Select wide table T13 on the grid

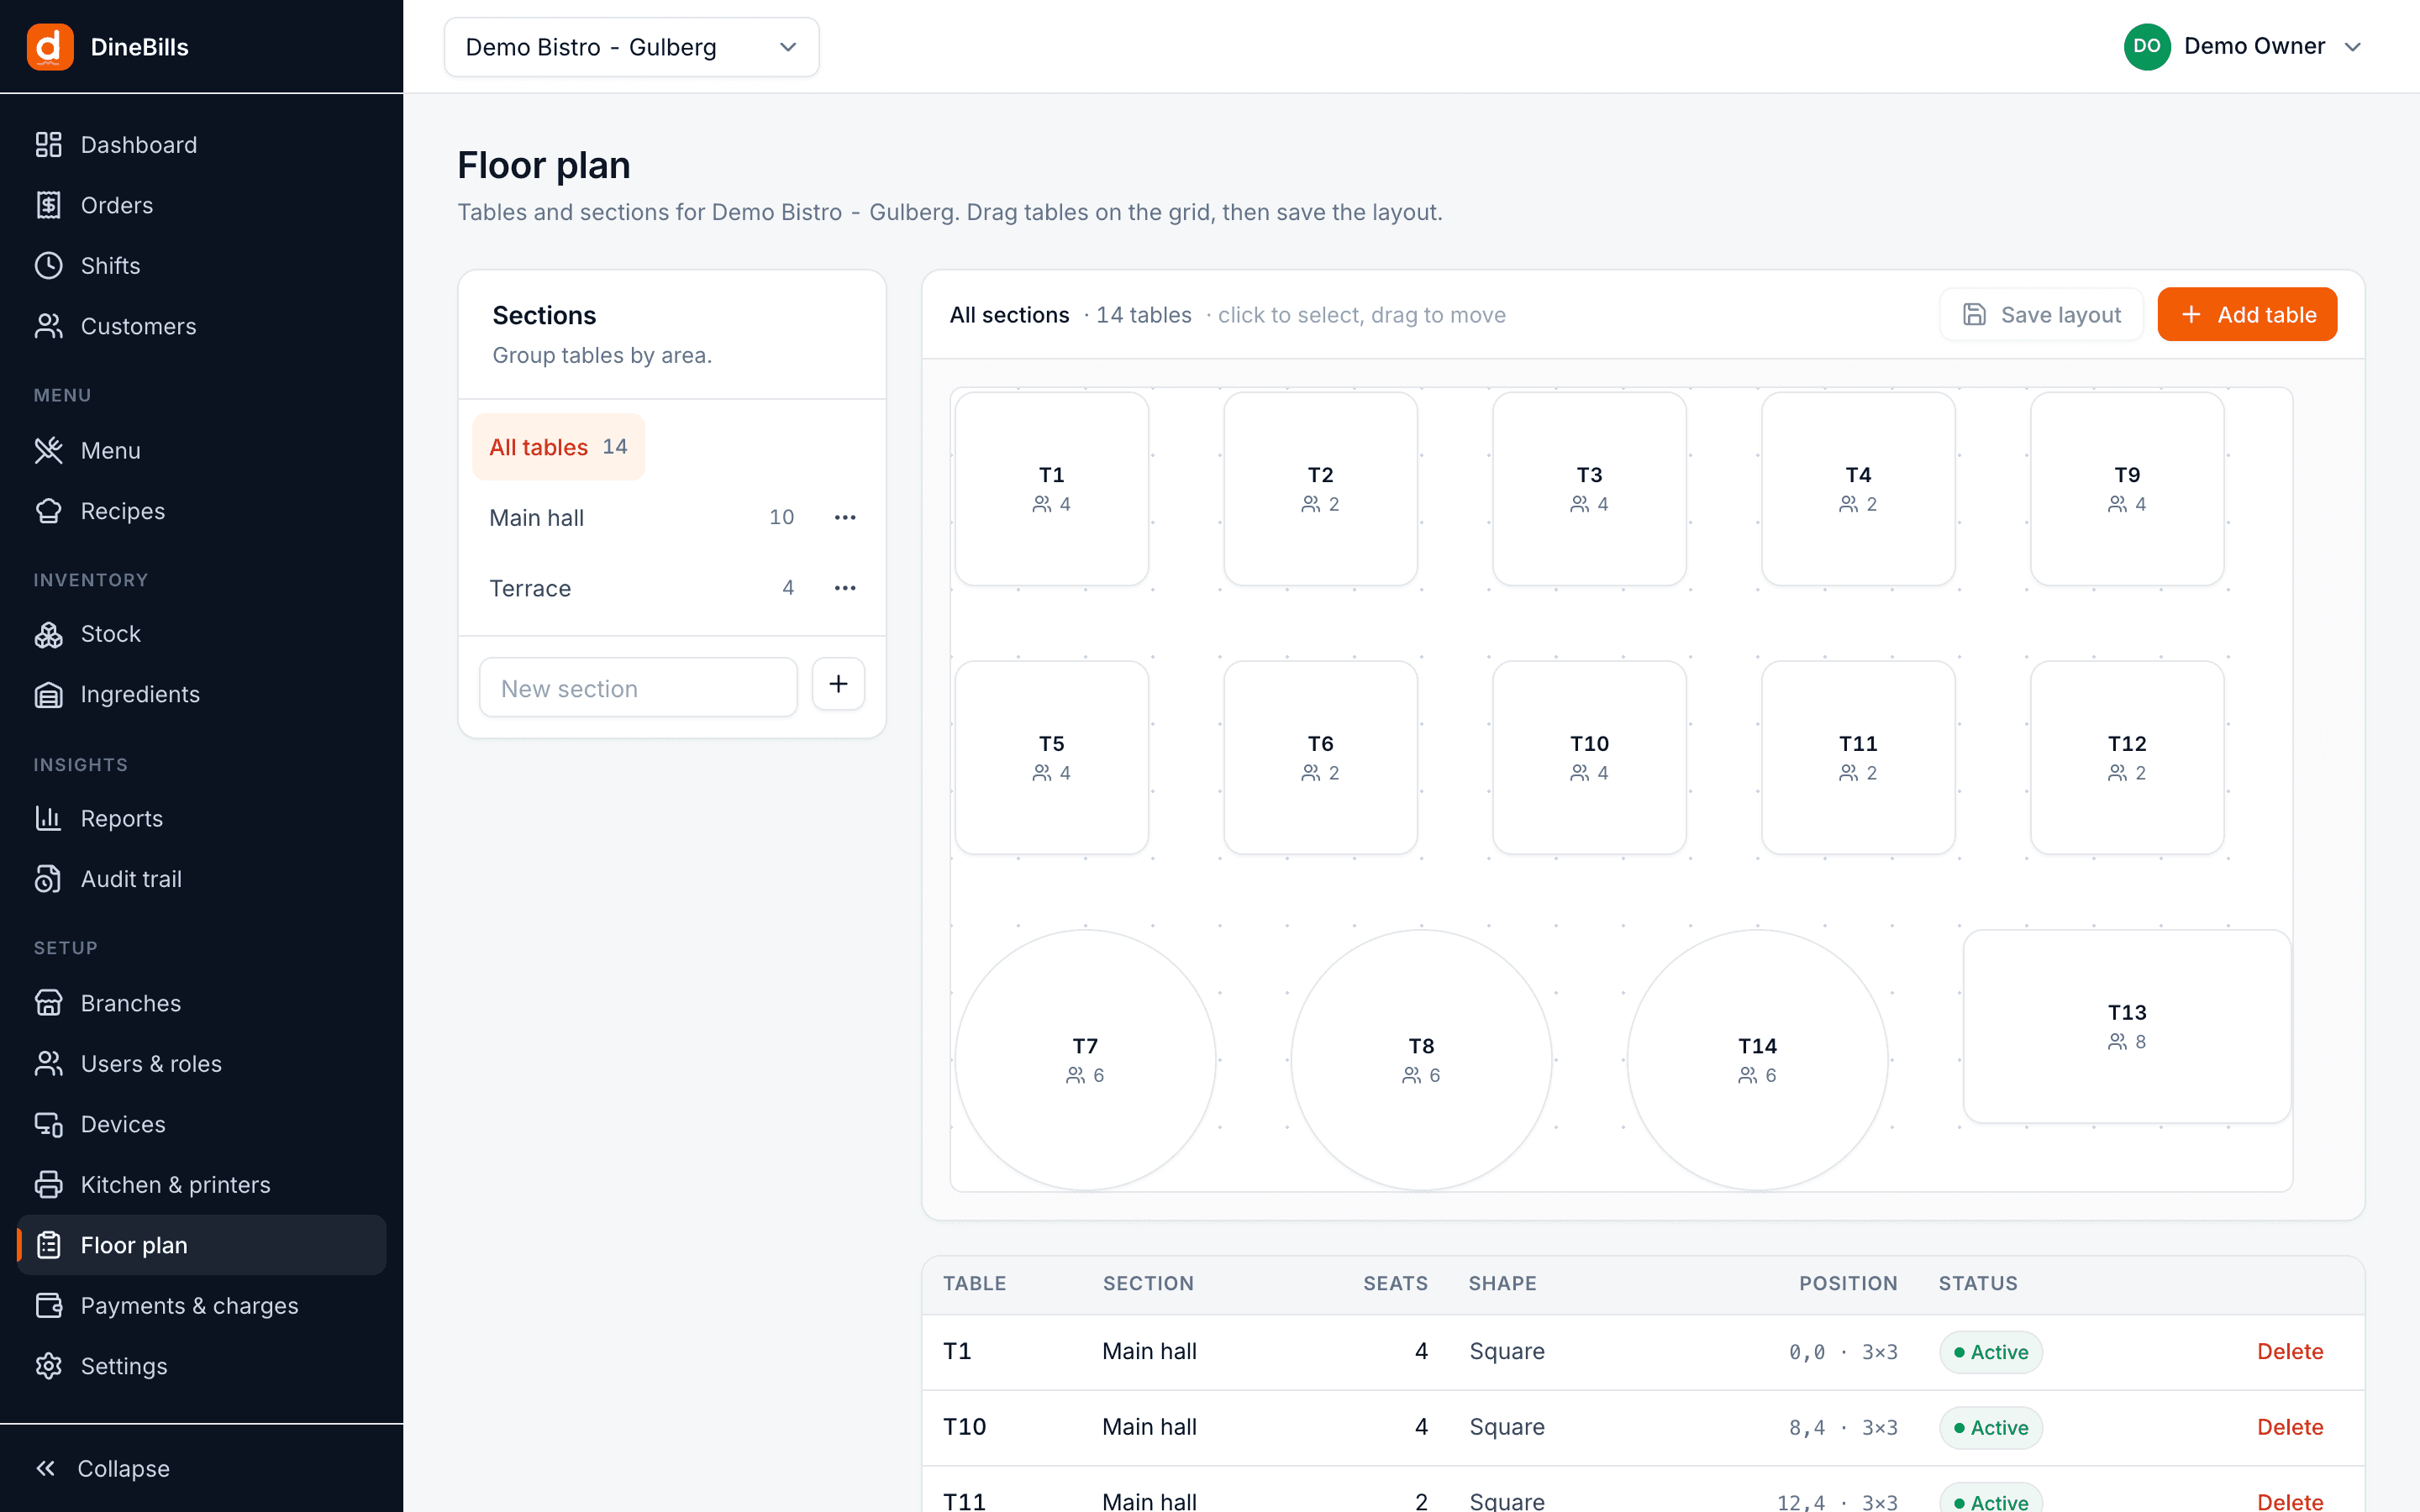coord(2127,1027)
